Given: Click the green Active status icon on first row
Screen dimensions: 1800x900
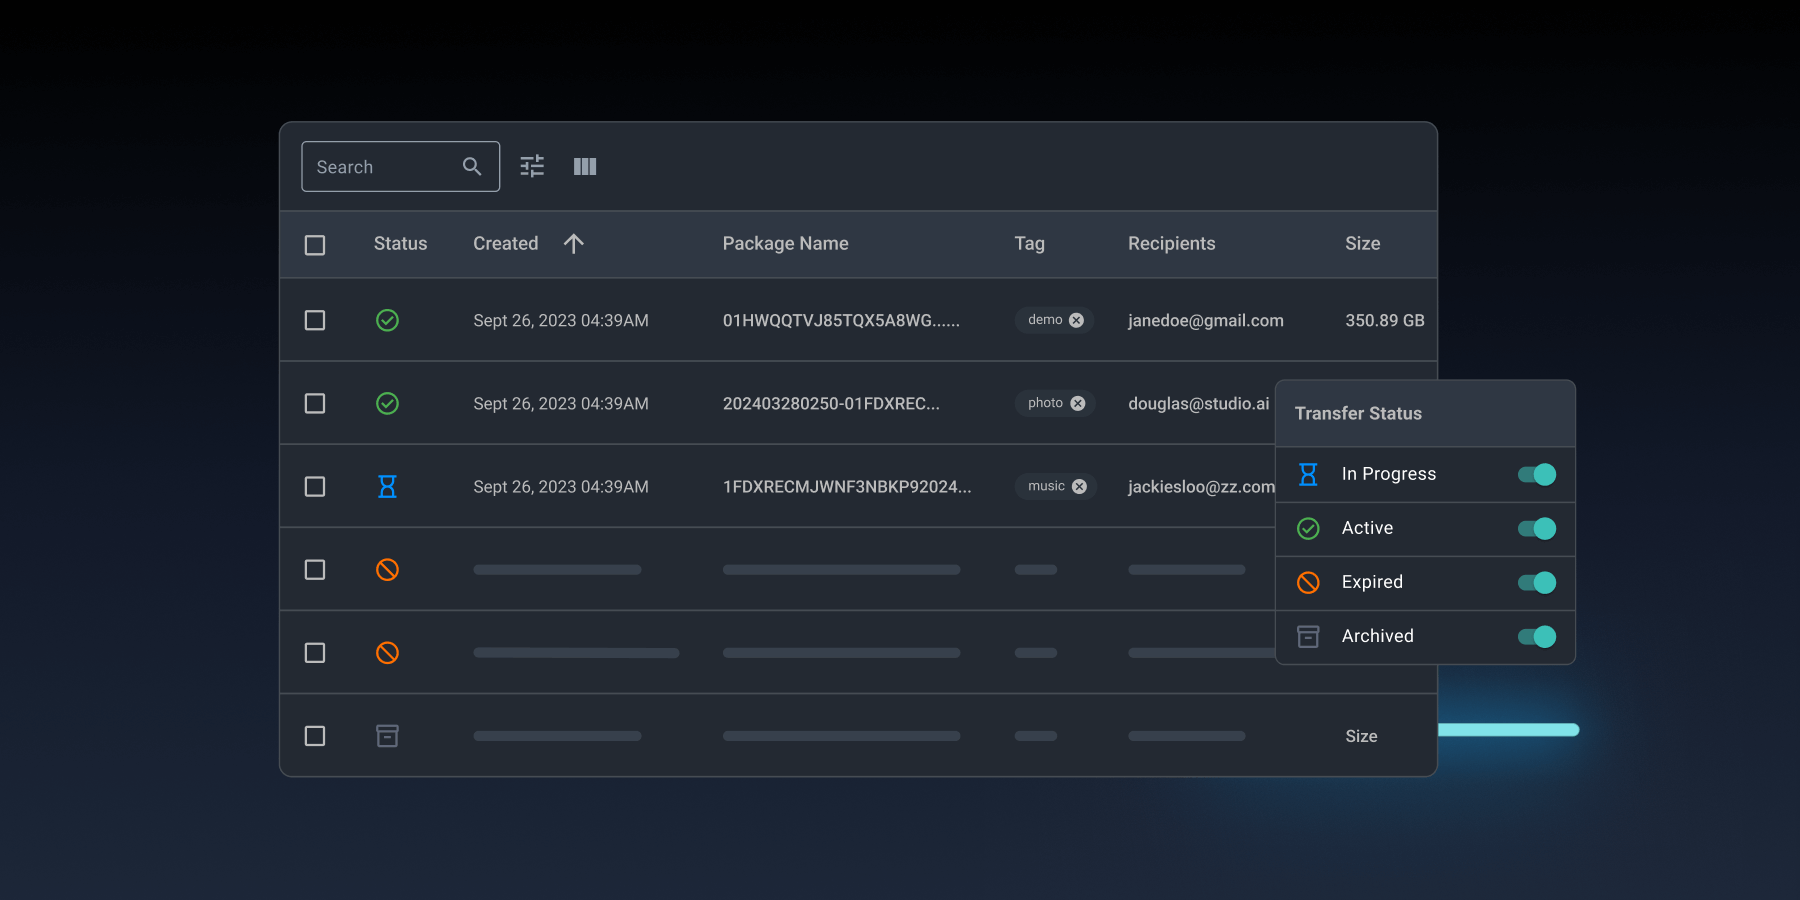Looking at the screenshot, I should click(387, 320).
